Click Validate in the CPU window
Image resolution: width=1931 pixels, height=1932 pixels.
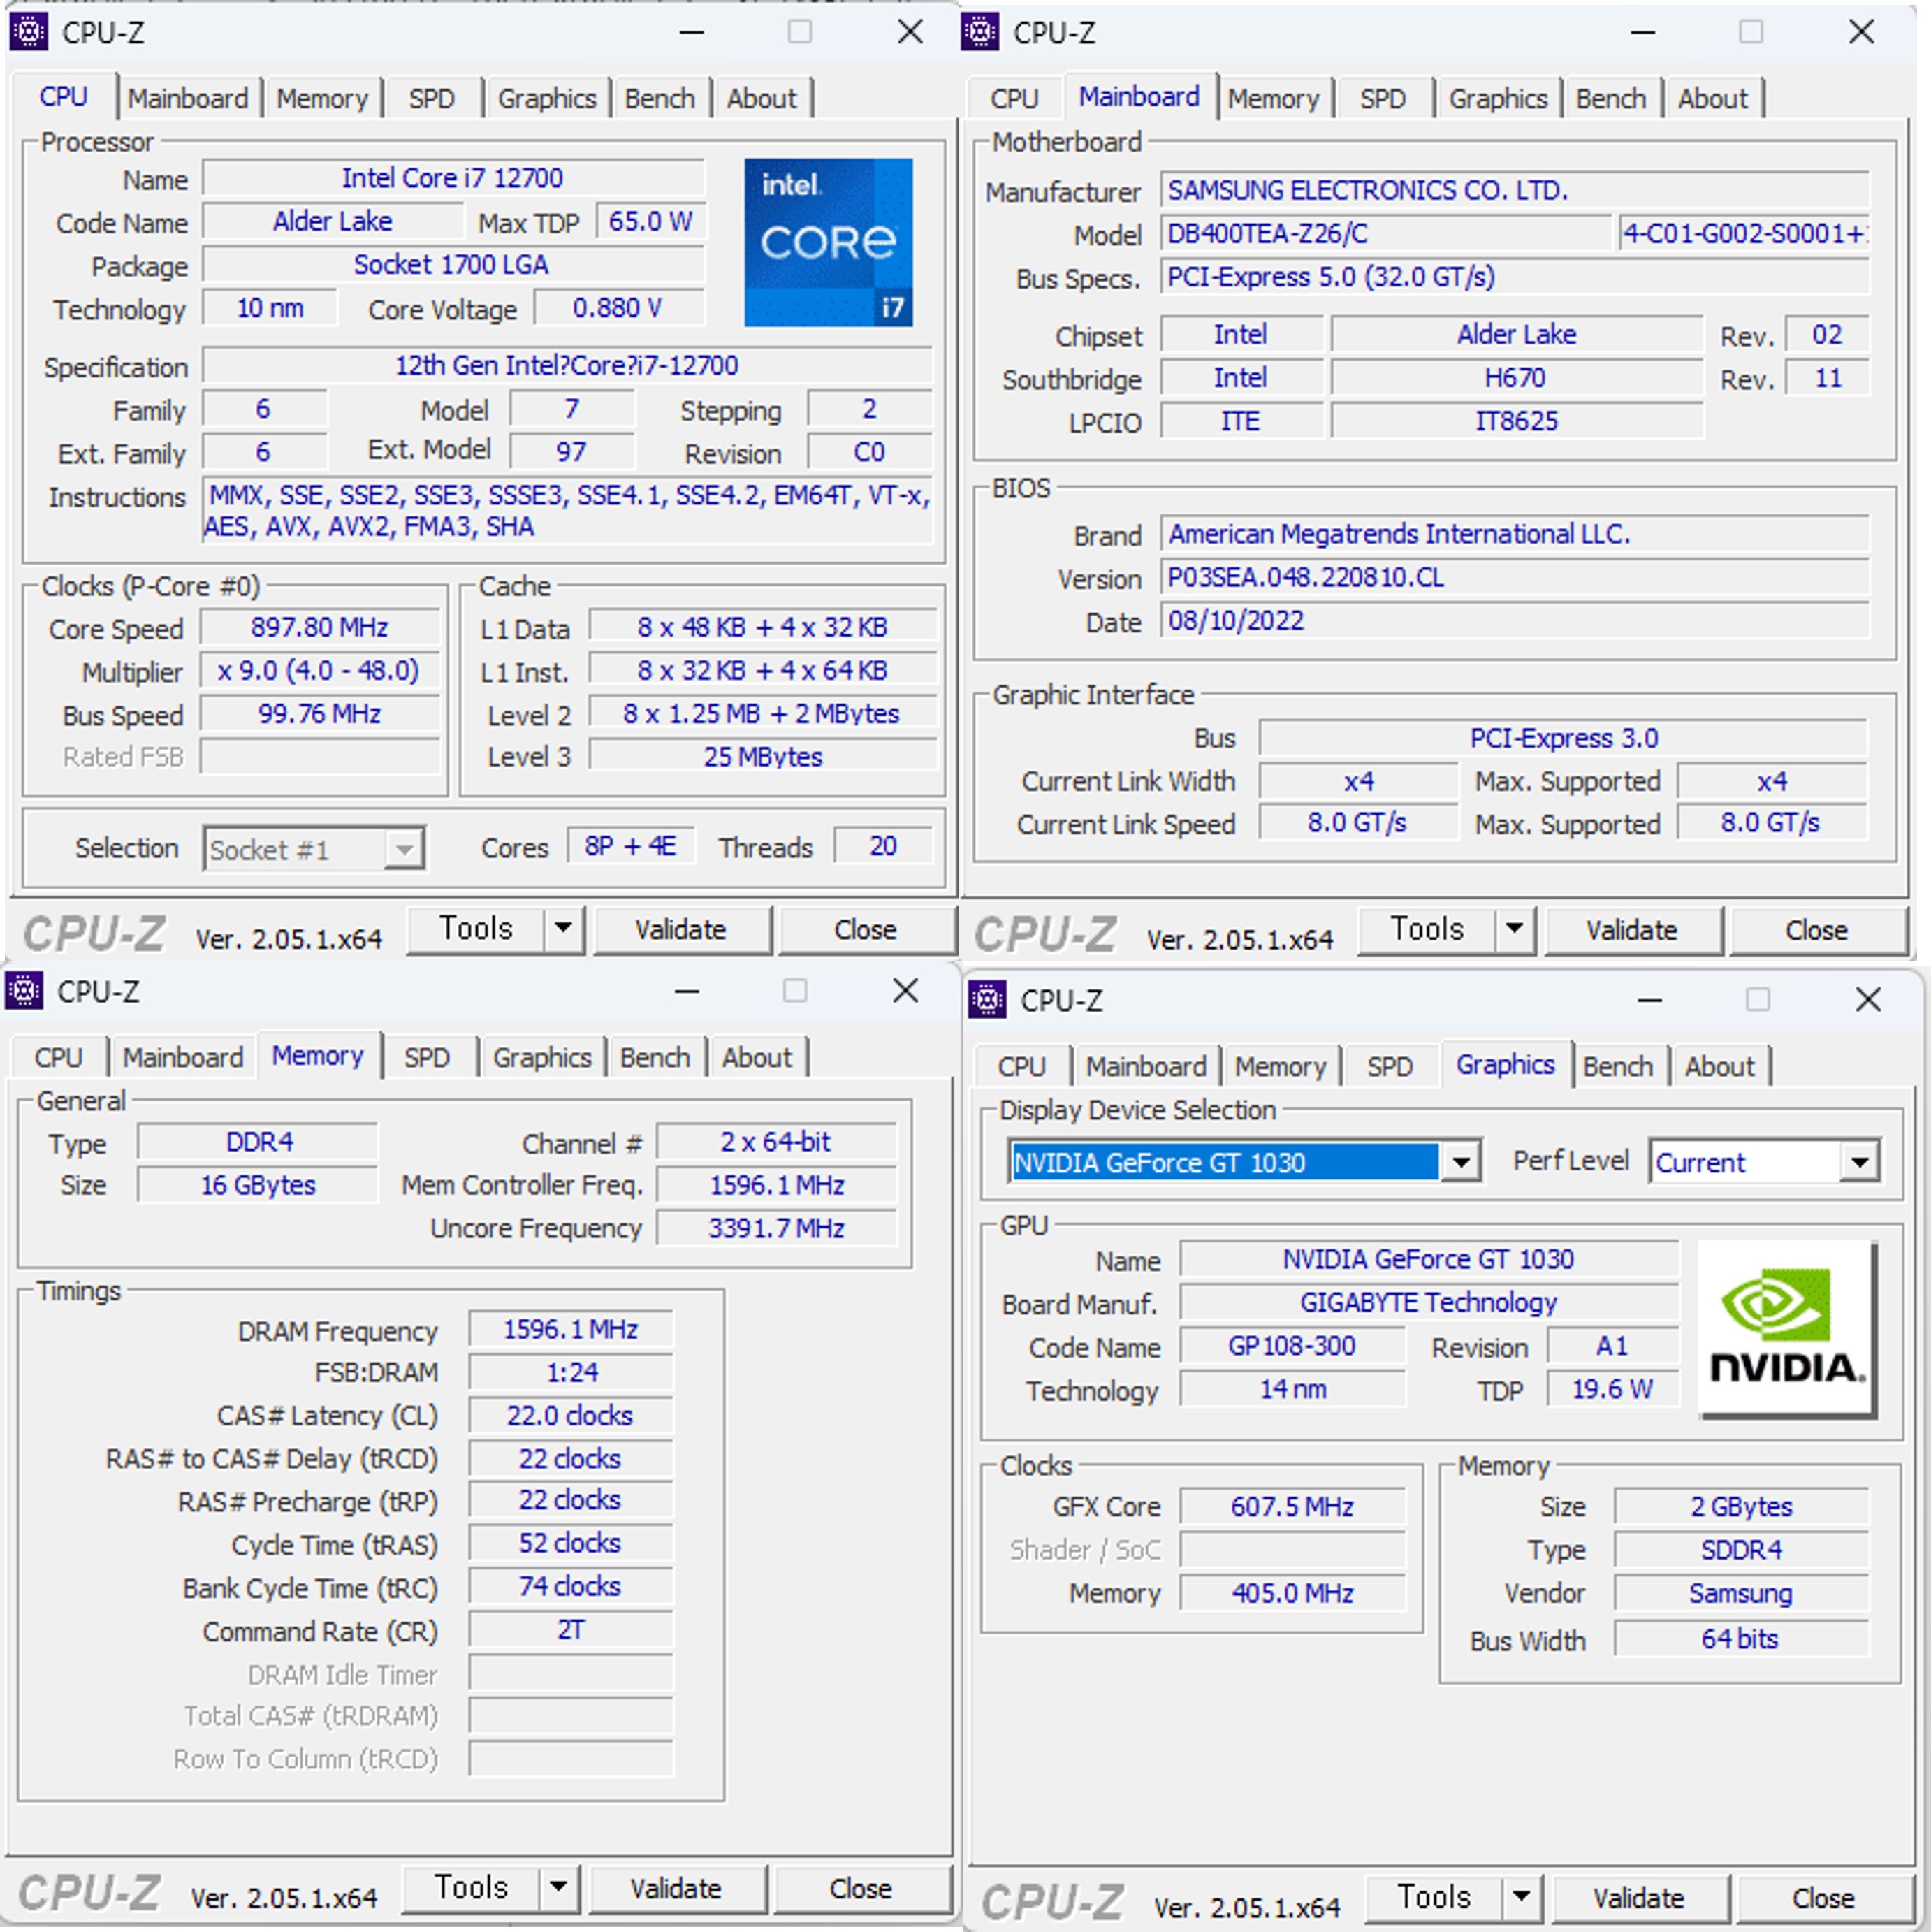(x=681, y=929)
